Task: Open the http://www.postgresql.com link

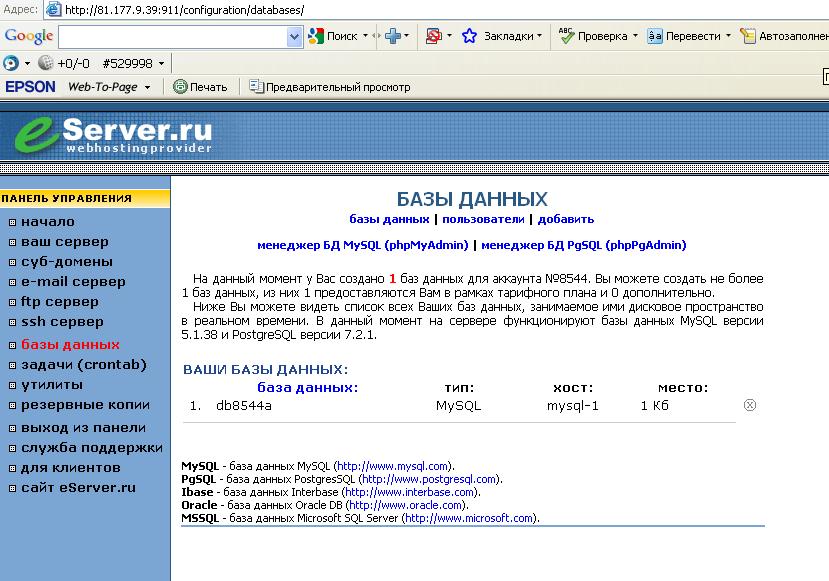Action: tap(429, 479)
